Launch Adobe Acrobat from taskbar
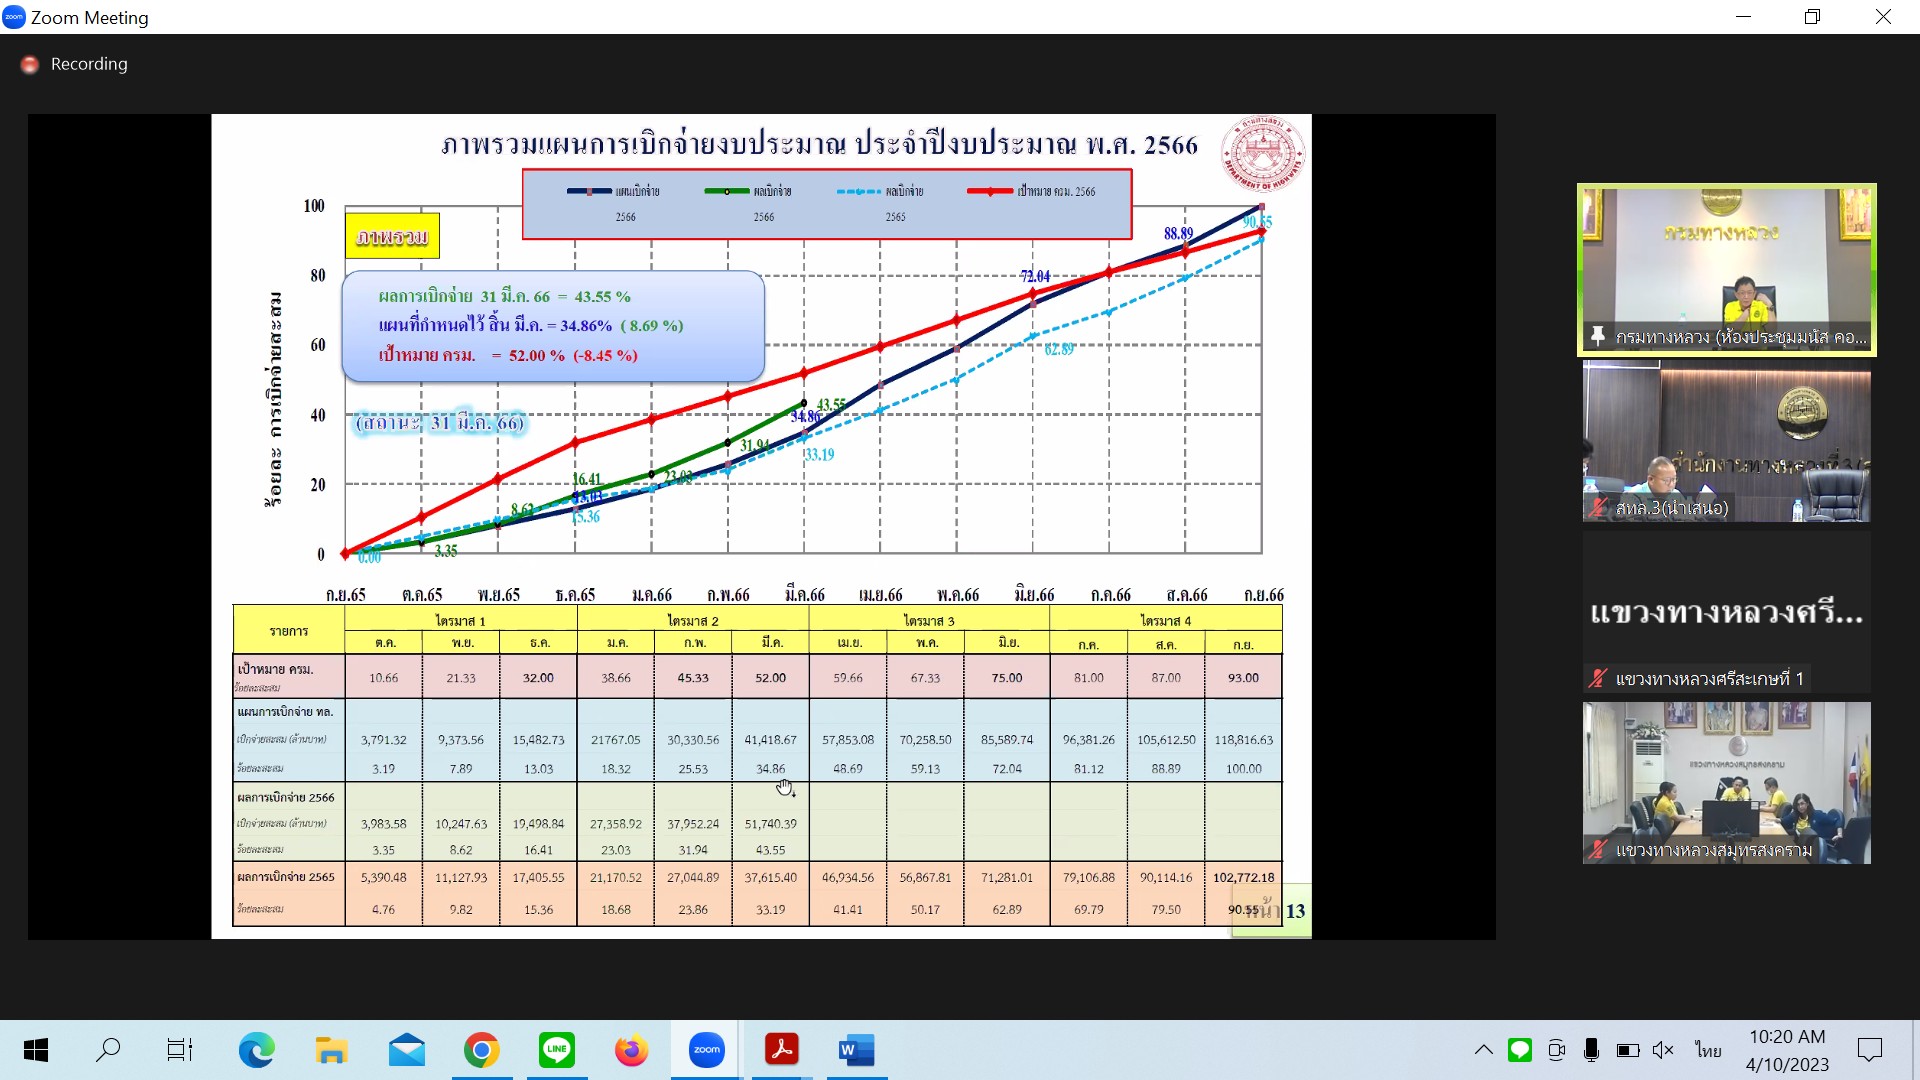This screenshot has height=1080, width=1920. 781,1050
